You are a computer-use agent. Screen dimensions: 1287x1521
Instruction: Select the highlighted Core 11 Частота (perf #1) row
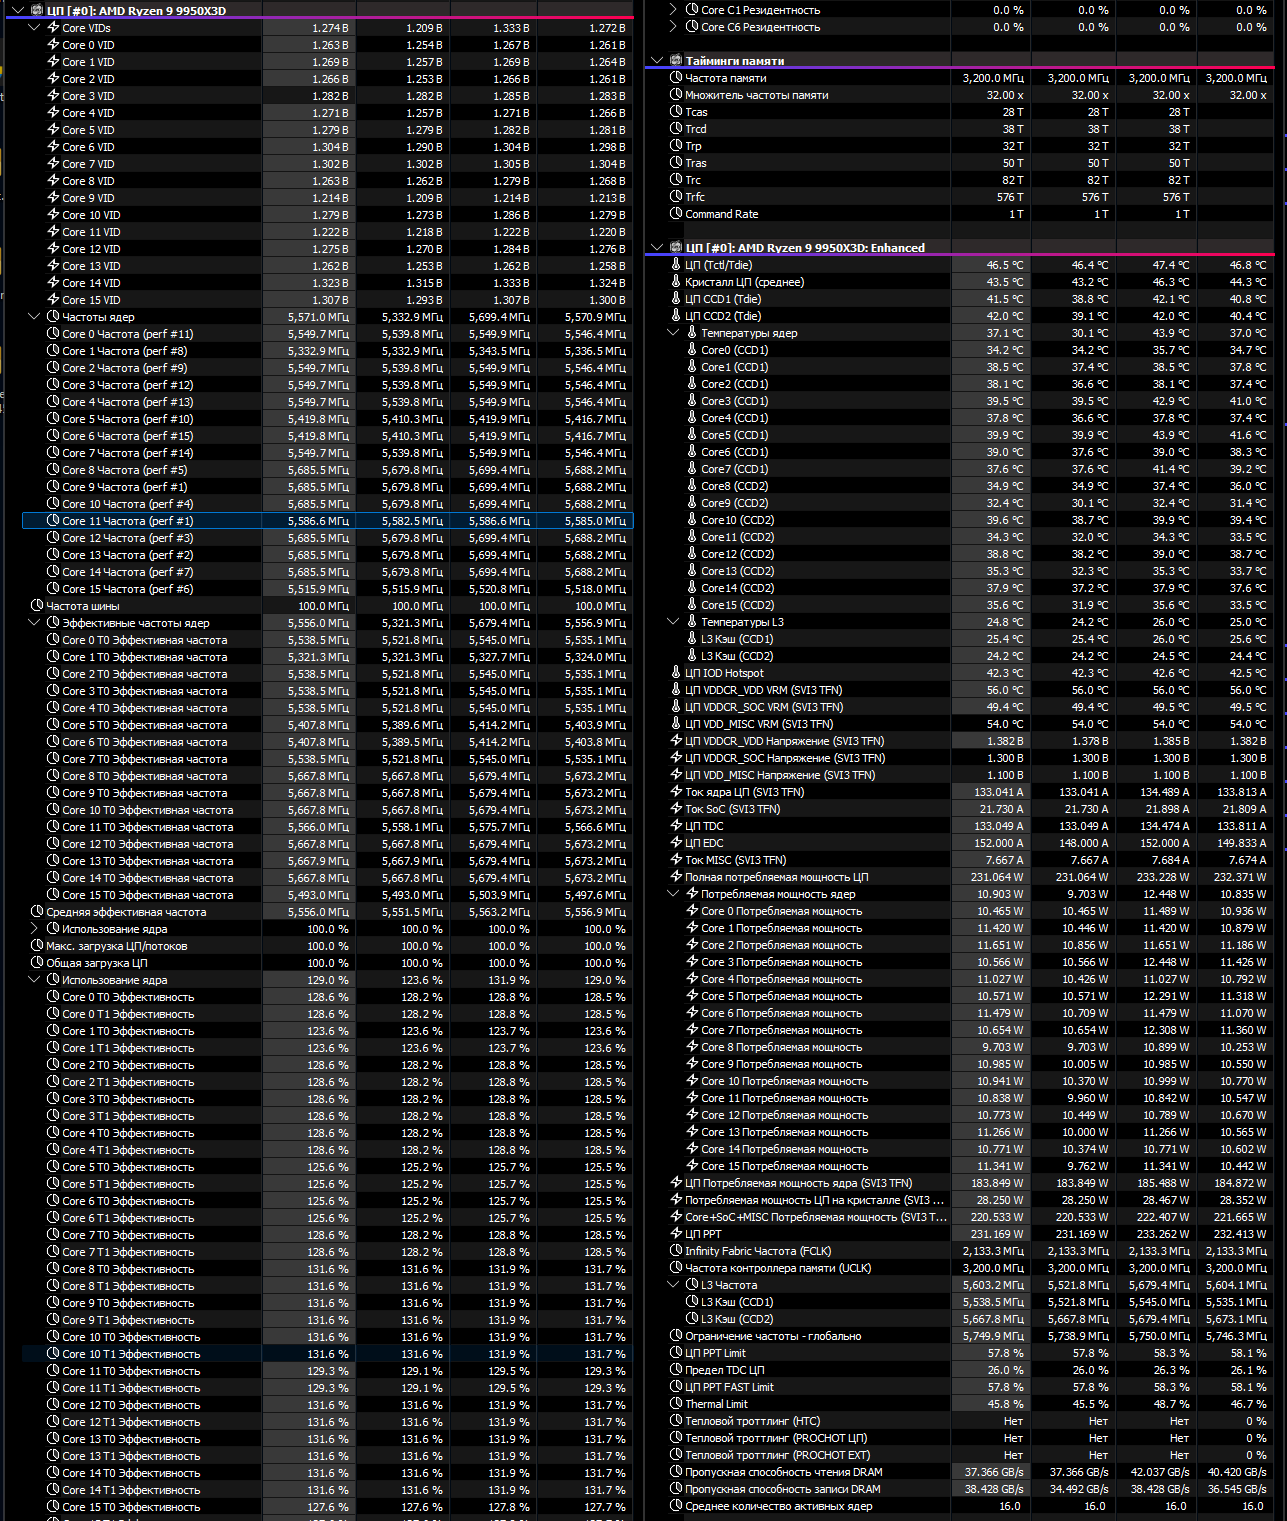328,521
